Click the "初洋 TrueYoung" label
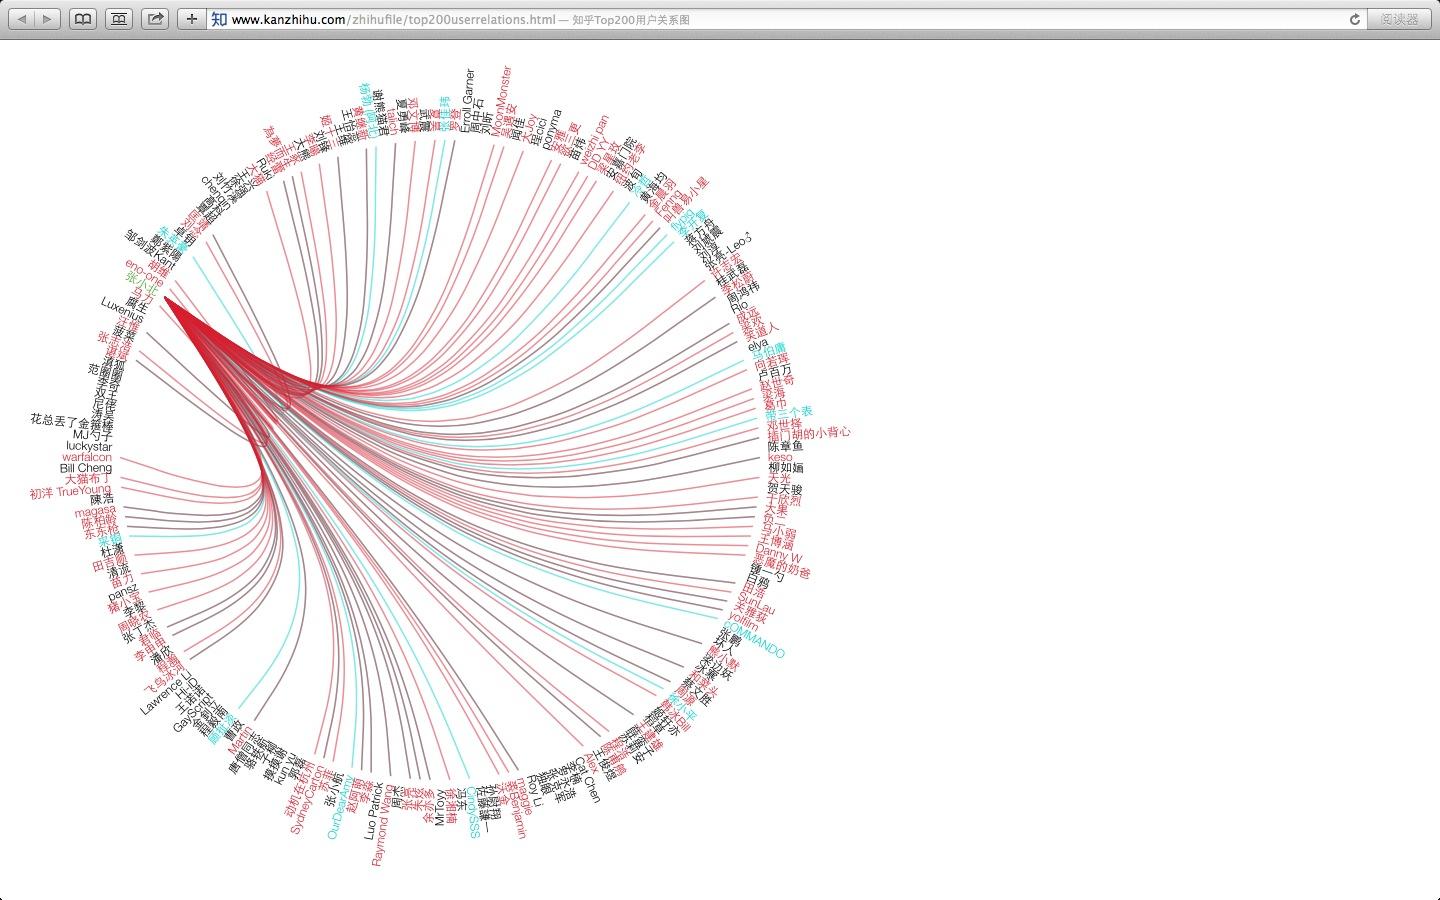This screenshot has height=900, width=1440. pyautogui.click(x=70, y=491)
